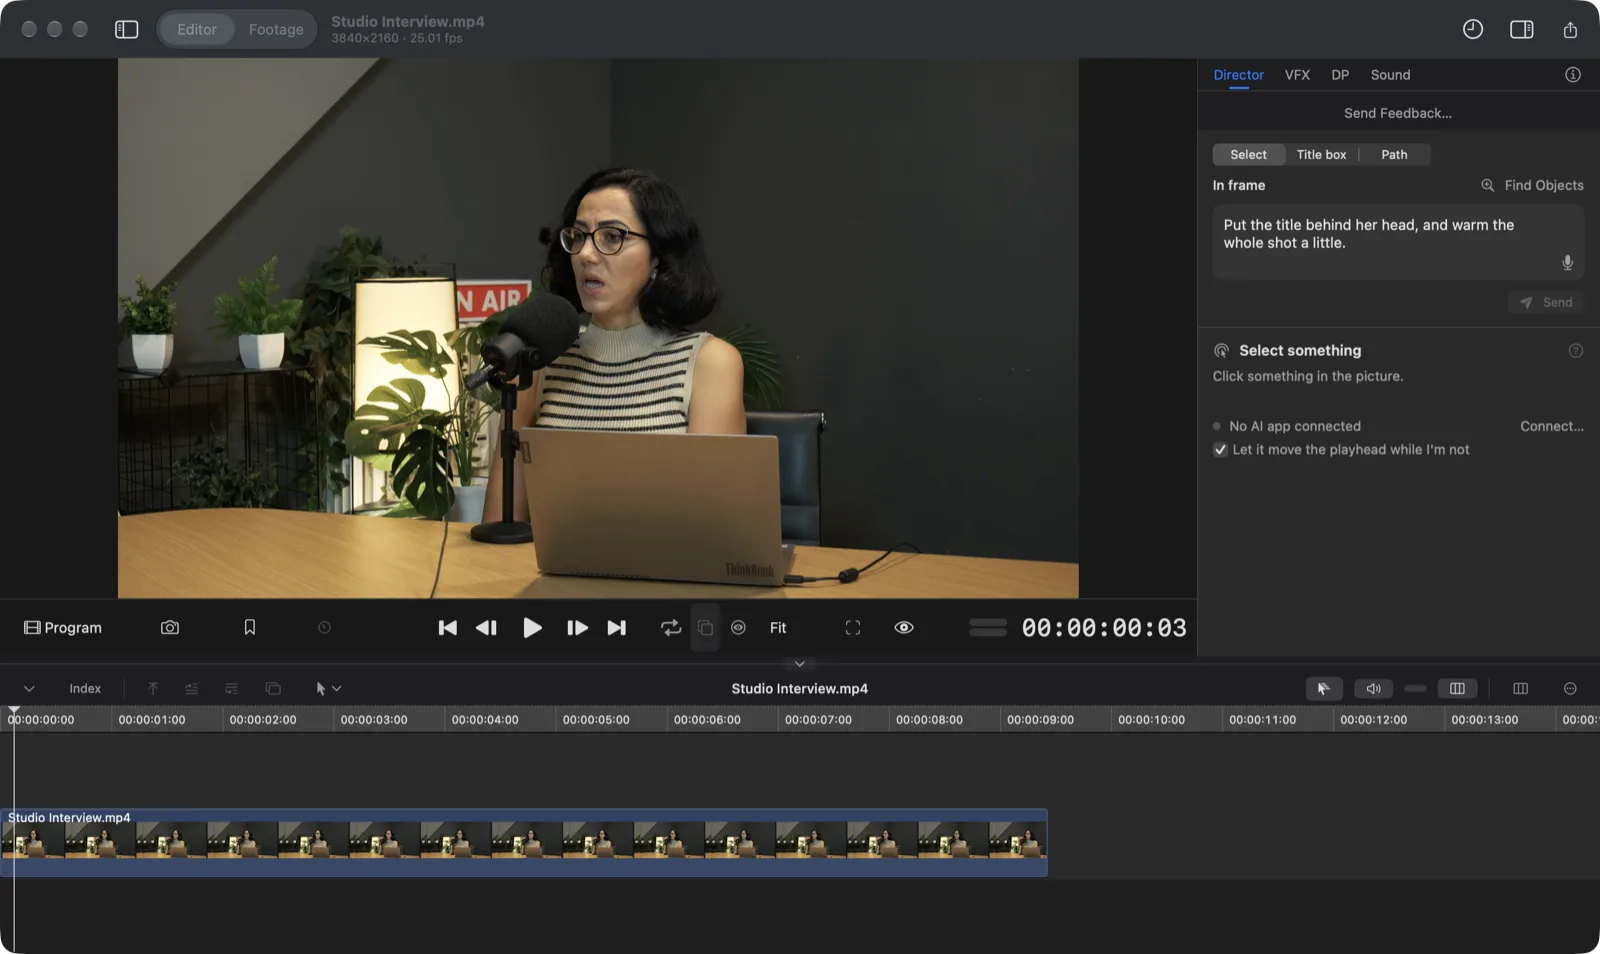Click the chevron below the viewer controls

coord(799,664)
